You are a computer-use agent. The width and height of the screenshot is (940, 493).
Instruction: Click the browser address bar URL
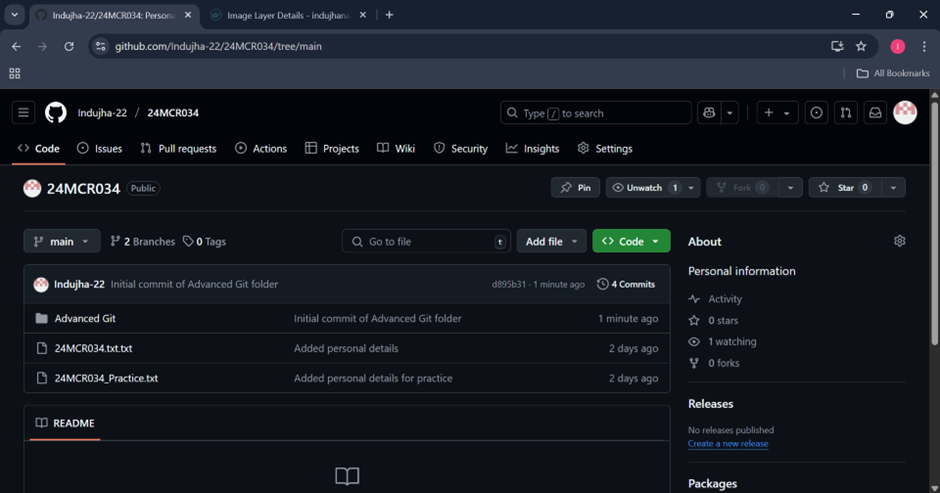[218, 46]
